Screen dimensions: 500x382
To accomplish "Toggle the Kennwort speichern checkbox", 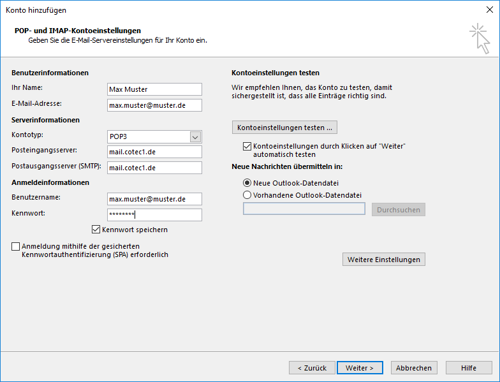I will [96, 229].
